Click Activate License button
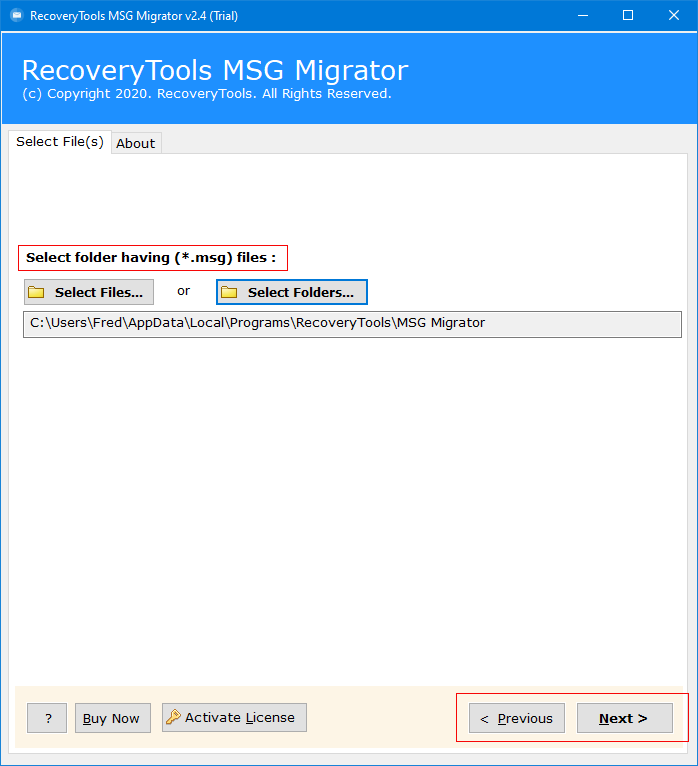This screenshot has height=766, width=698. click(234, 717)
